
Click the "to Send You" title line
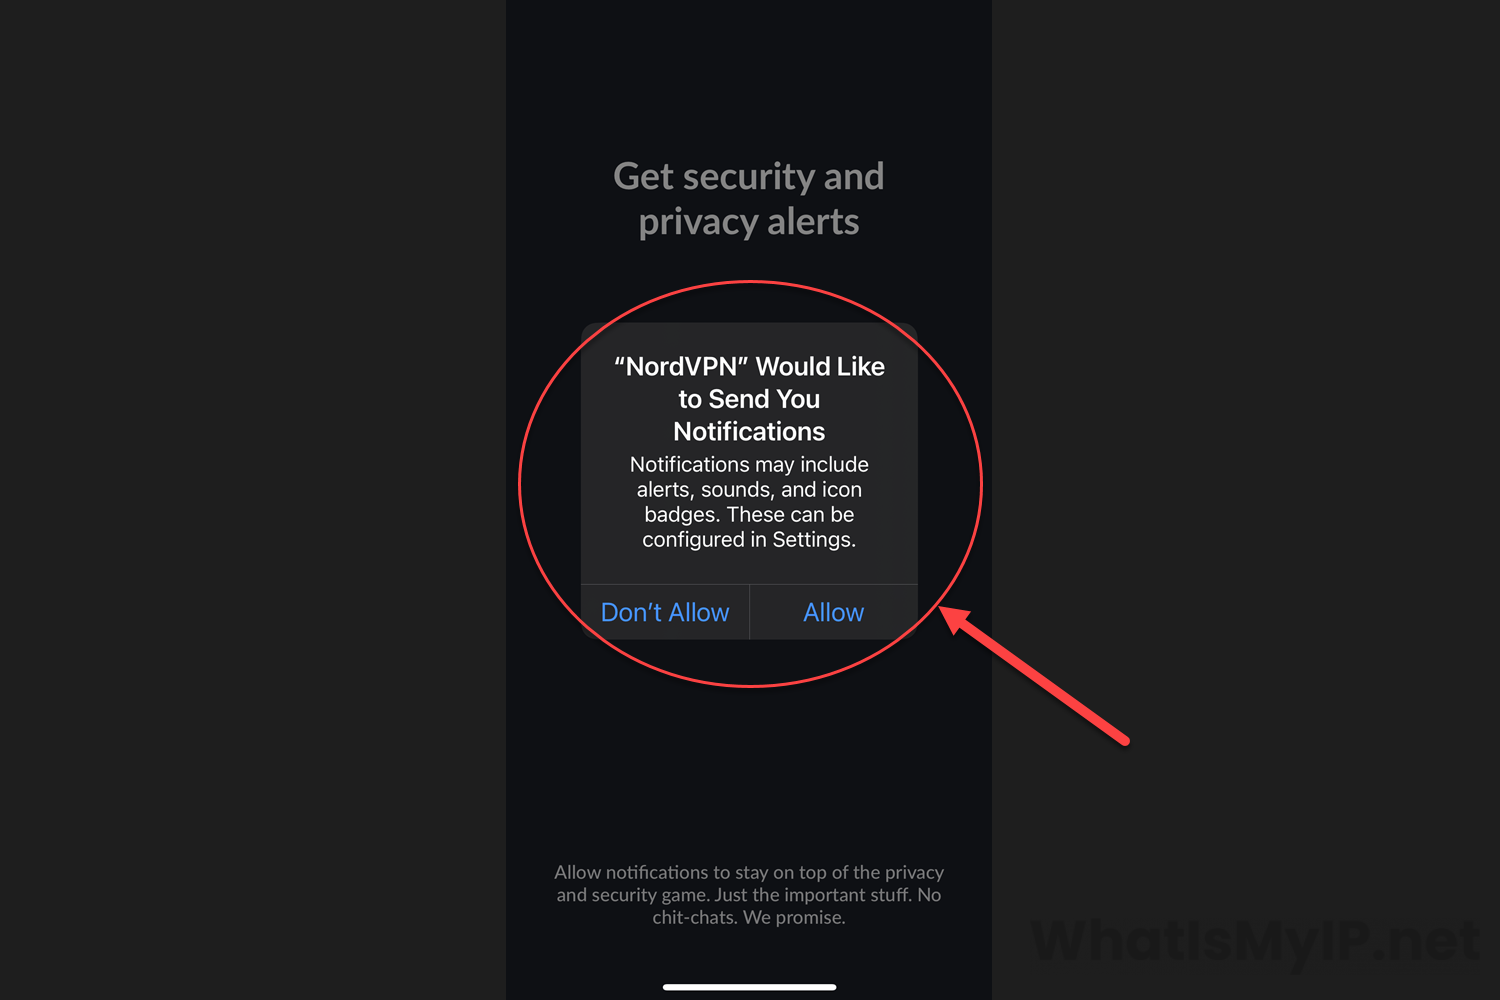(749, 399)
